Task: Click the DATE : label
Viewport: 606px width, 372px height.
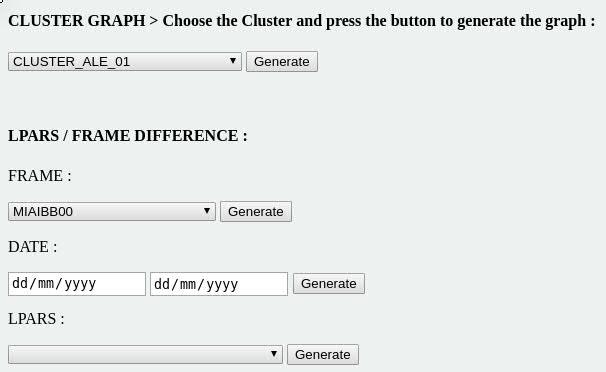Action: (33, 247)
